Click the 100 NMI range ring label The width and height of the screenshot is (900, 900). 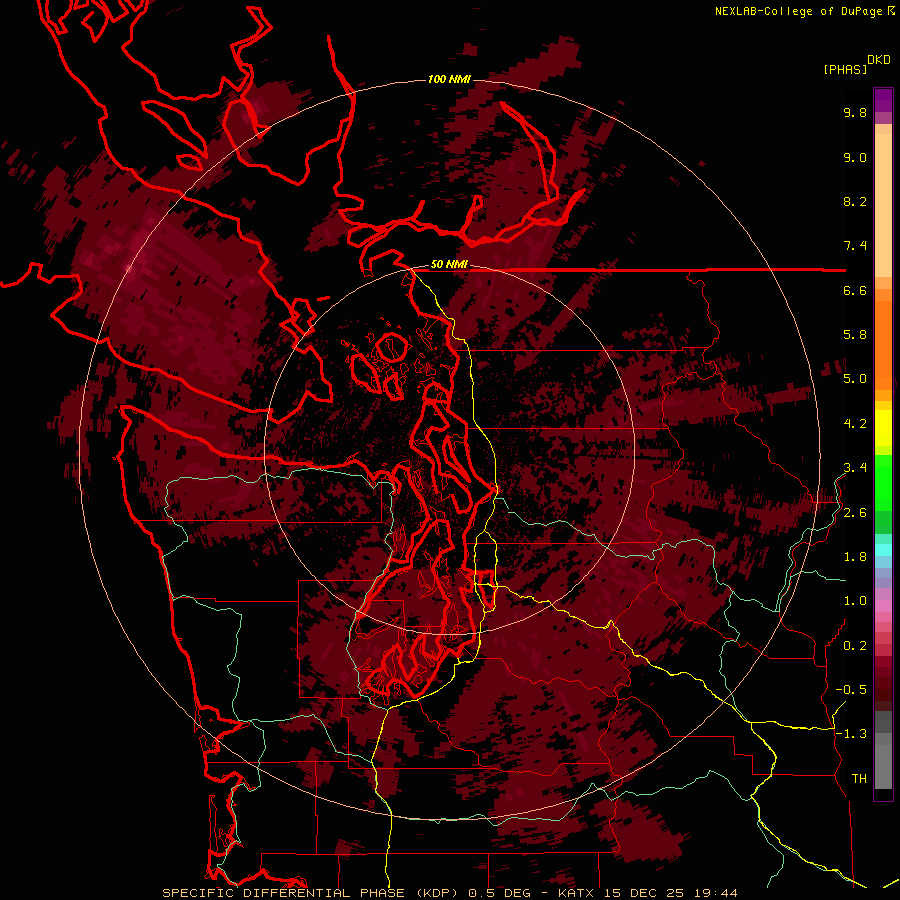click(x=449, y=79)
